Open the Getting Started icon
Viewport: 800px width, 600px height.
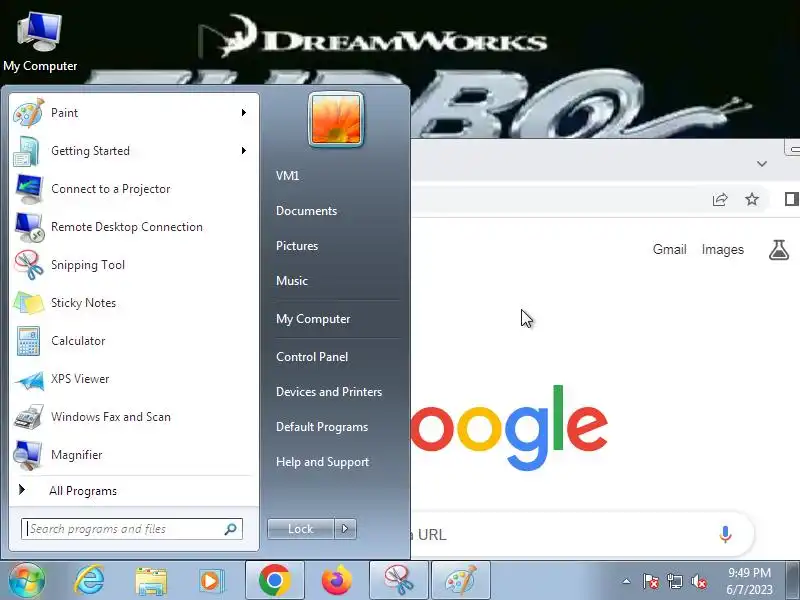coord(27,151)
